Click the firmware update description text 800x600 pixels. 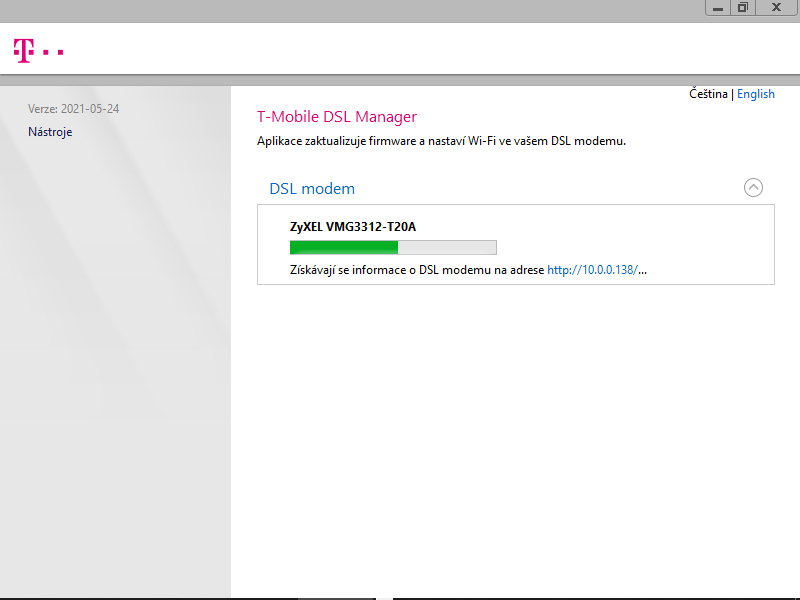pos(441,141)
